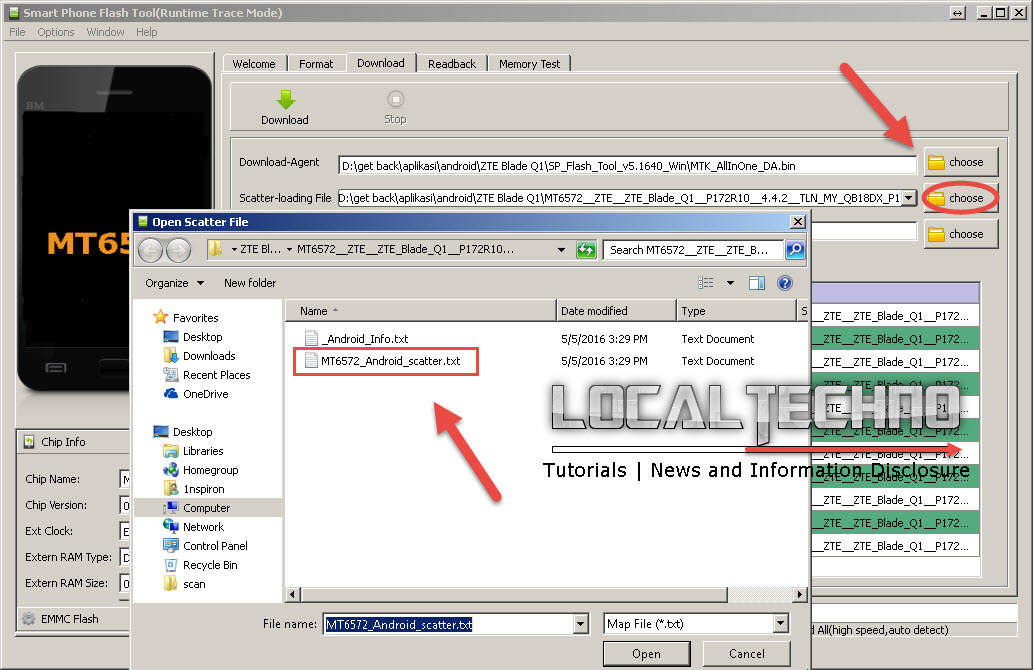Switch to the Memory Test tab
The height and width of the screenshot is (670, 1033).
pos(529,62)
